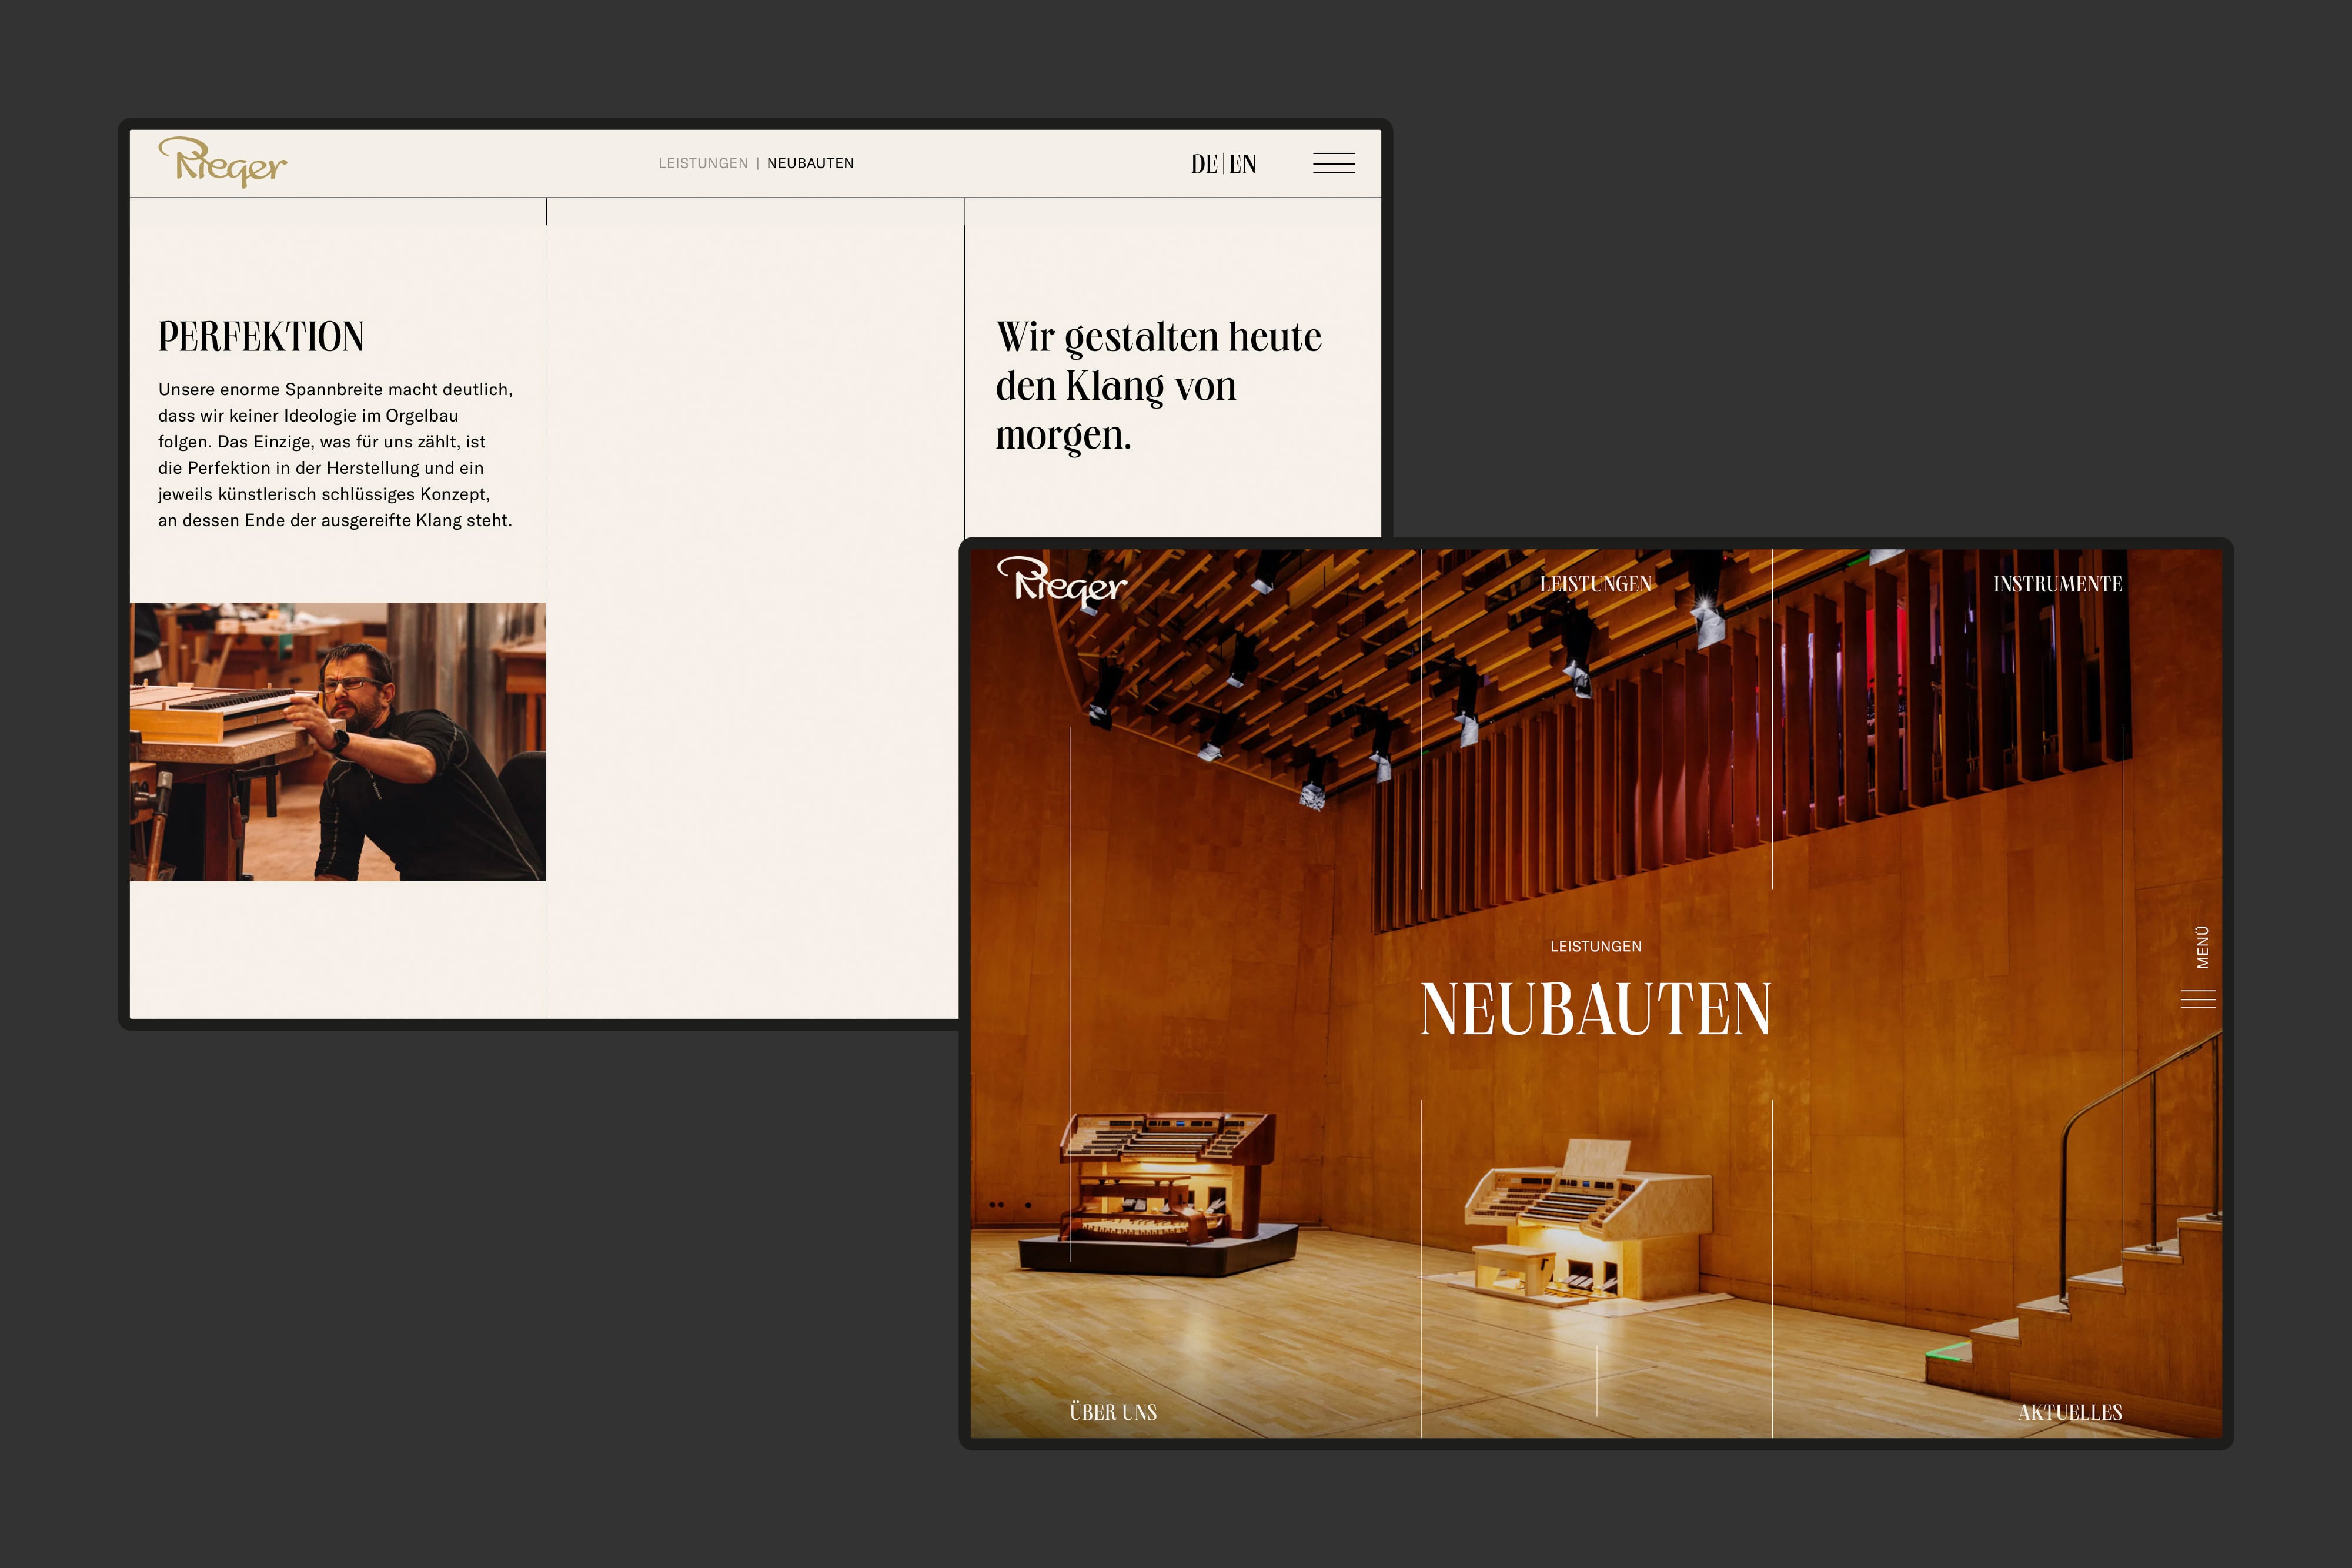This screenshot has height=1568, width=2352.
Task: Go to AKTUELLES at the hero bottom
Action: [2069, 1412]
